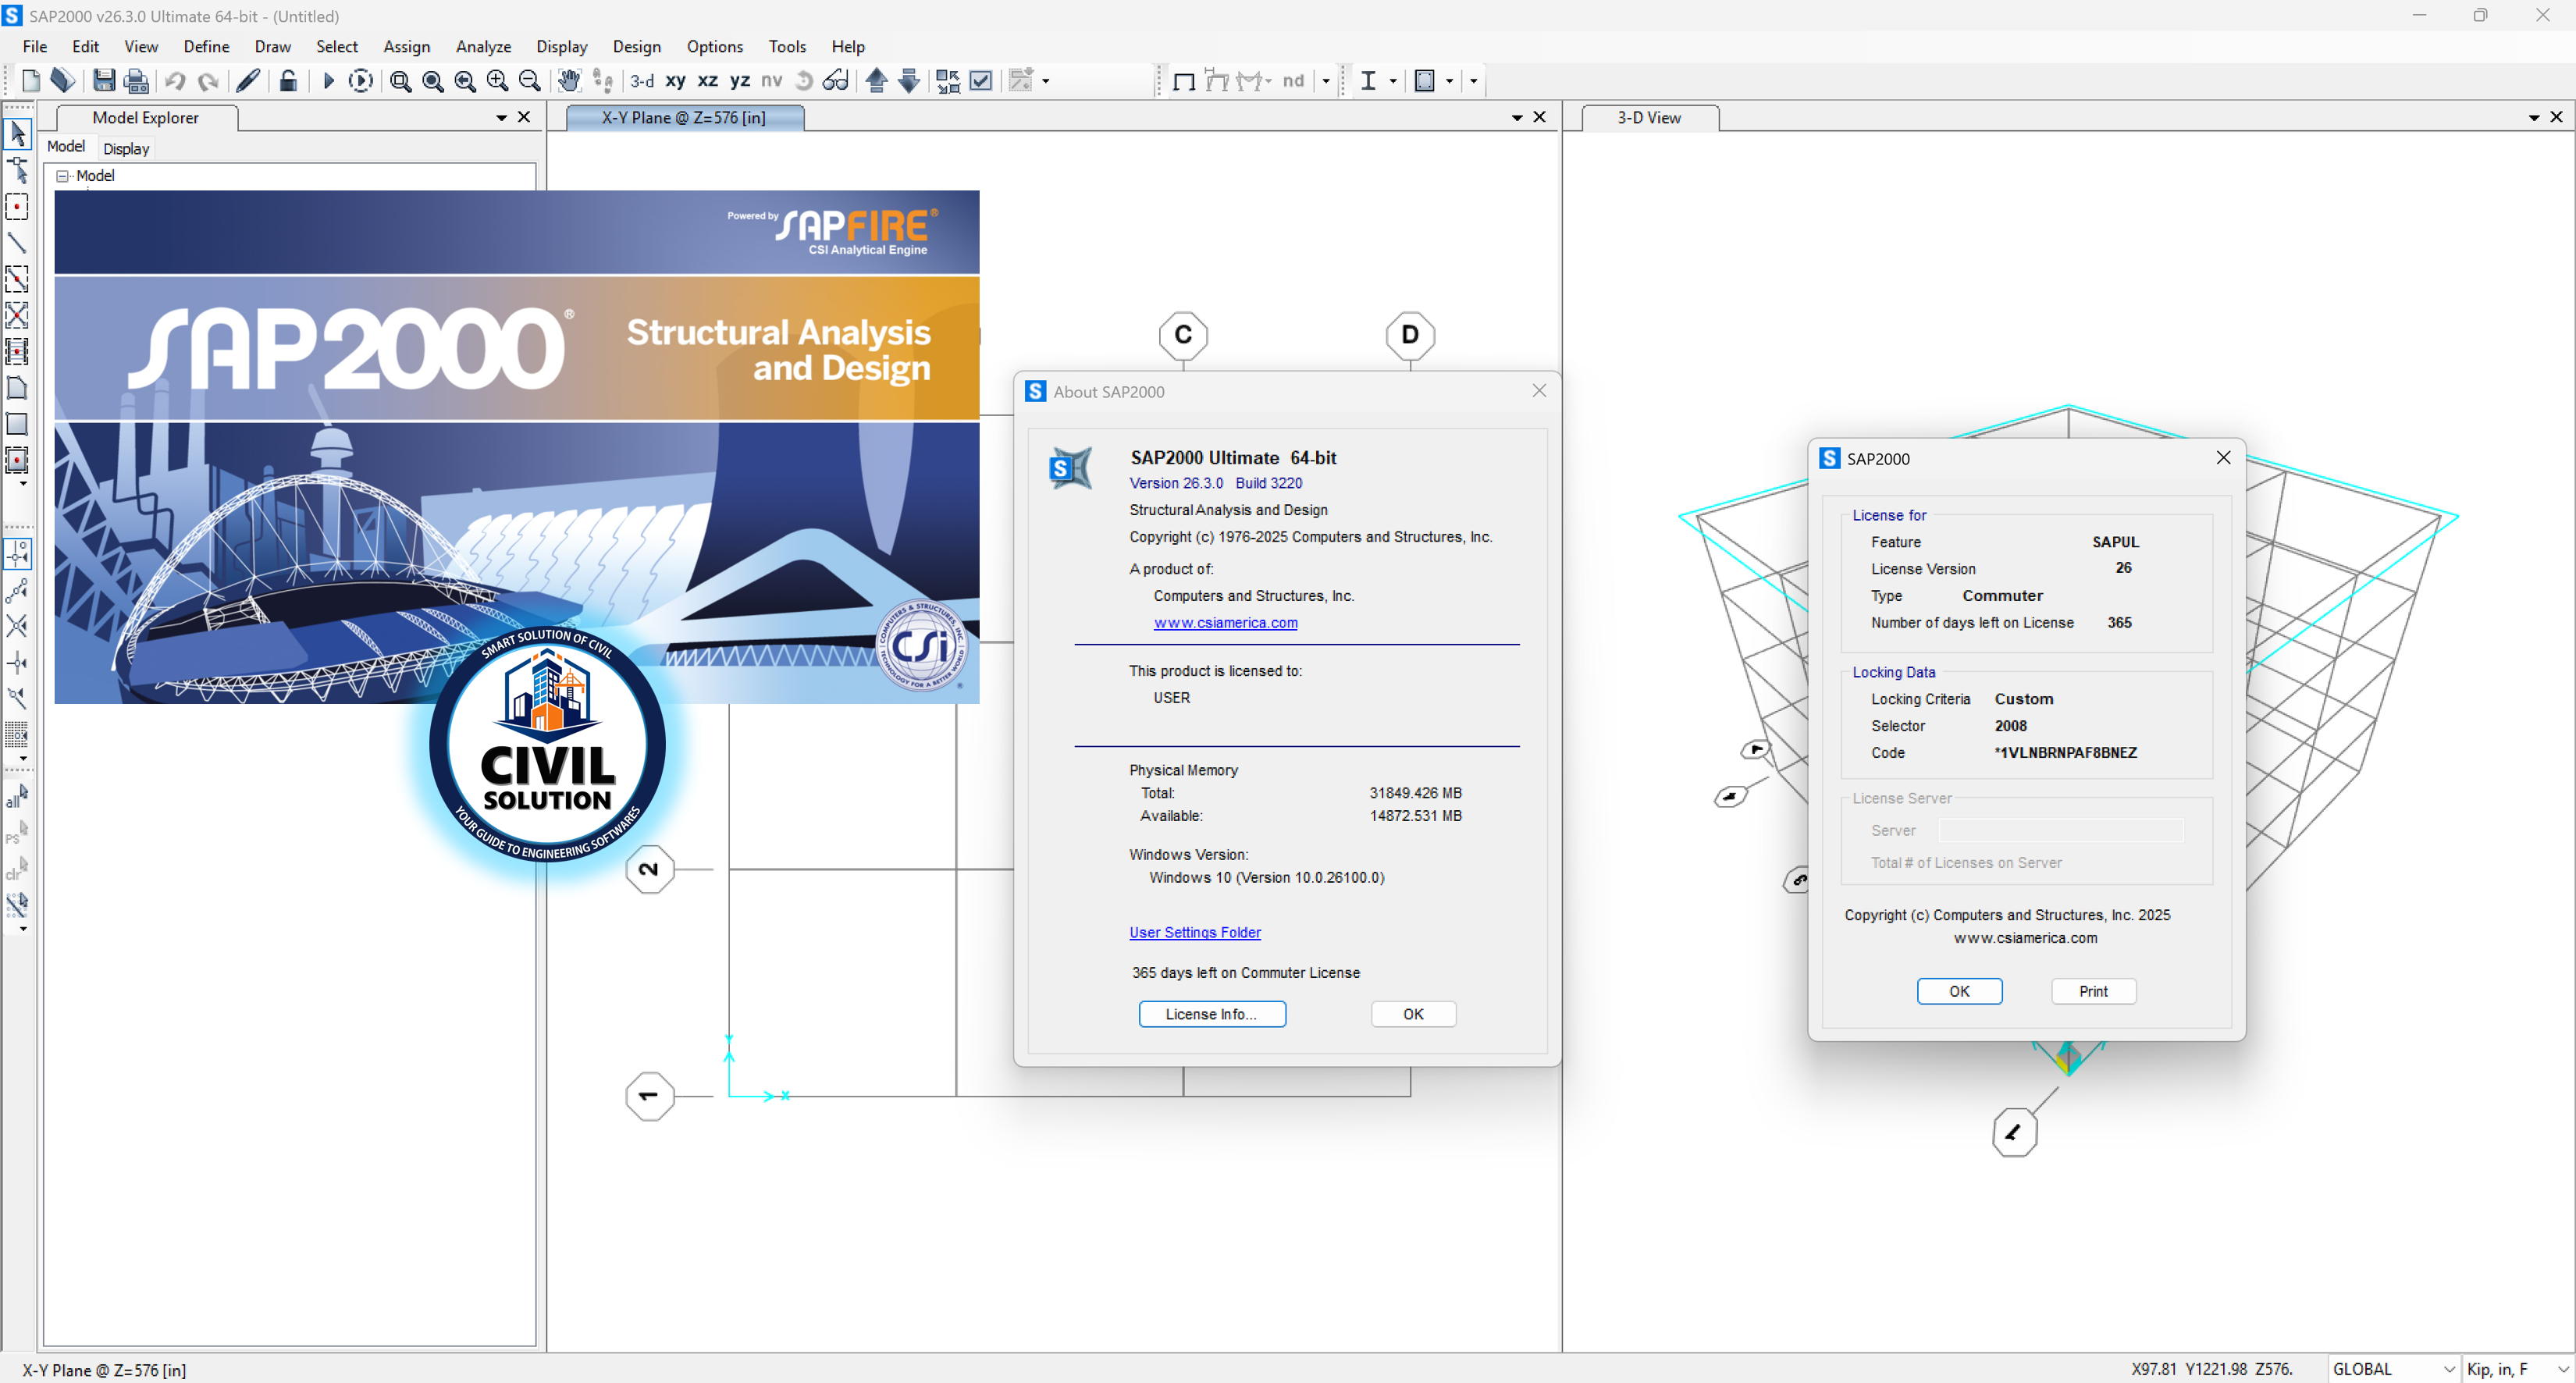Viewport: 2576px width, 1383px height.
Task: Collapse the Model tree in Model Explorer
Action: pos(62,175)
